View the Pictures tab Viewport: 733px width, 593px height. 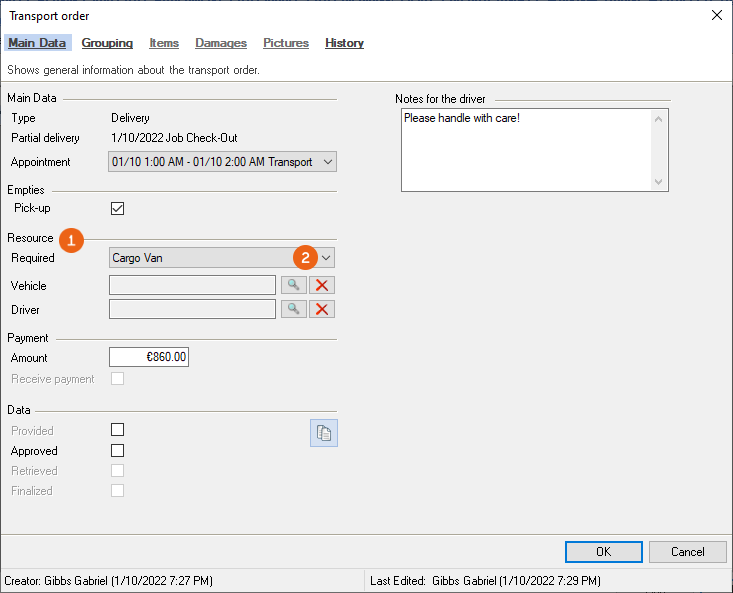[x=286, y=43]
